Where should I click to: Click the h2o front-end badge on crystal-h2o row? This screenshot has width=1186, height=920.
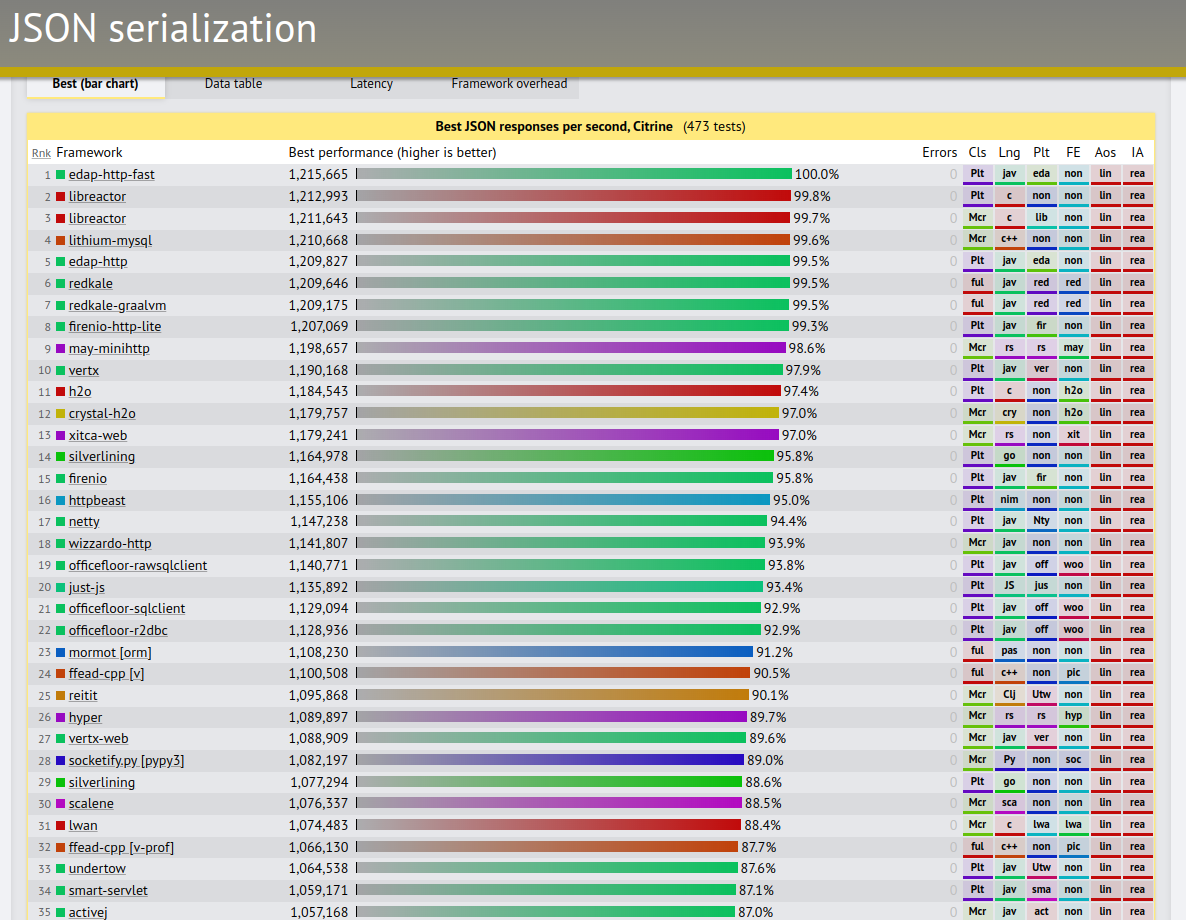pos(1073,412)
